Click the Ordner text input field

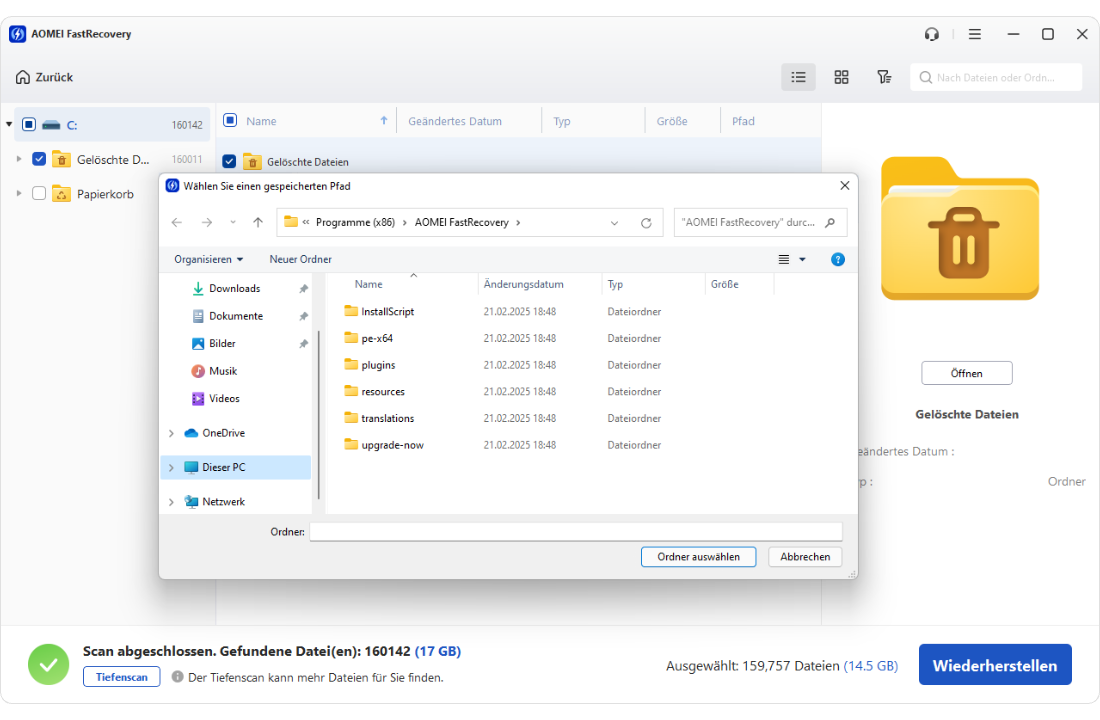(x=575, y=532)
